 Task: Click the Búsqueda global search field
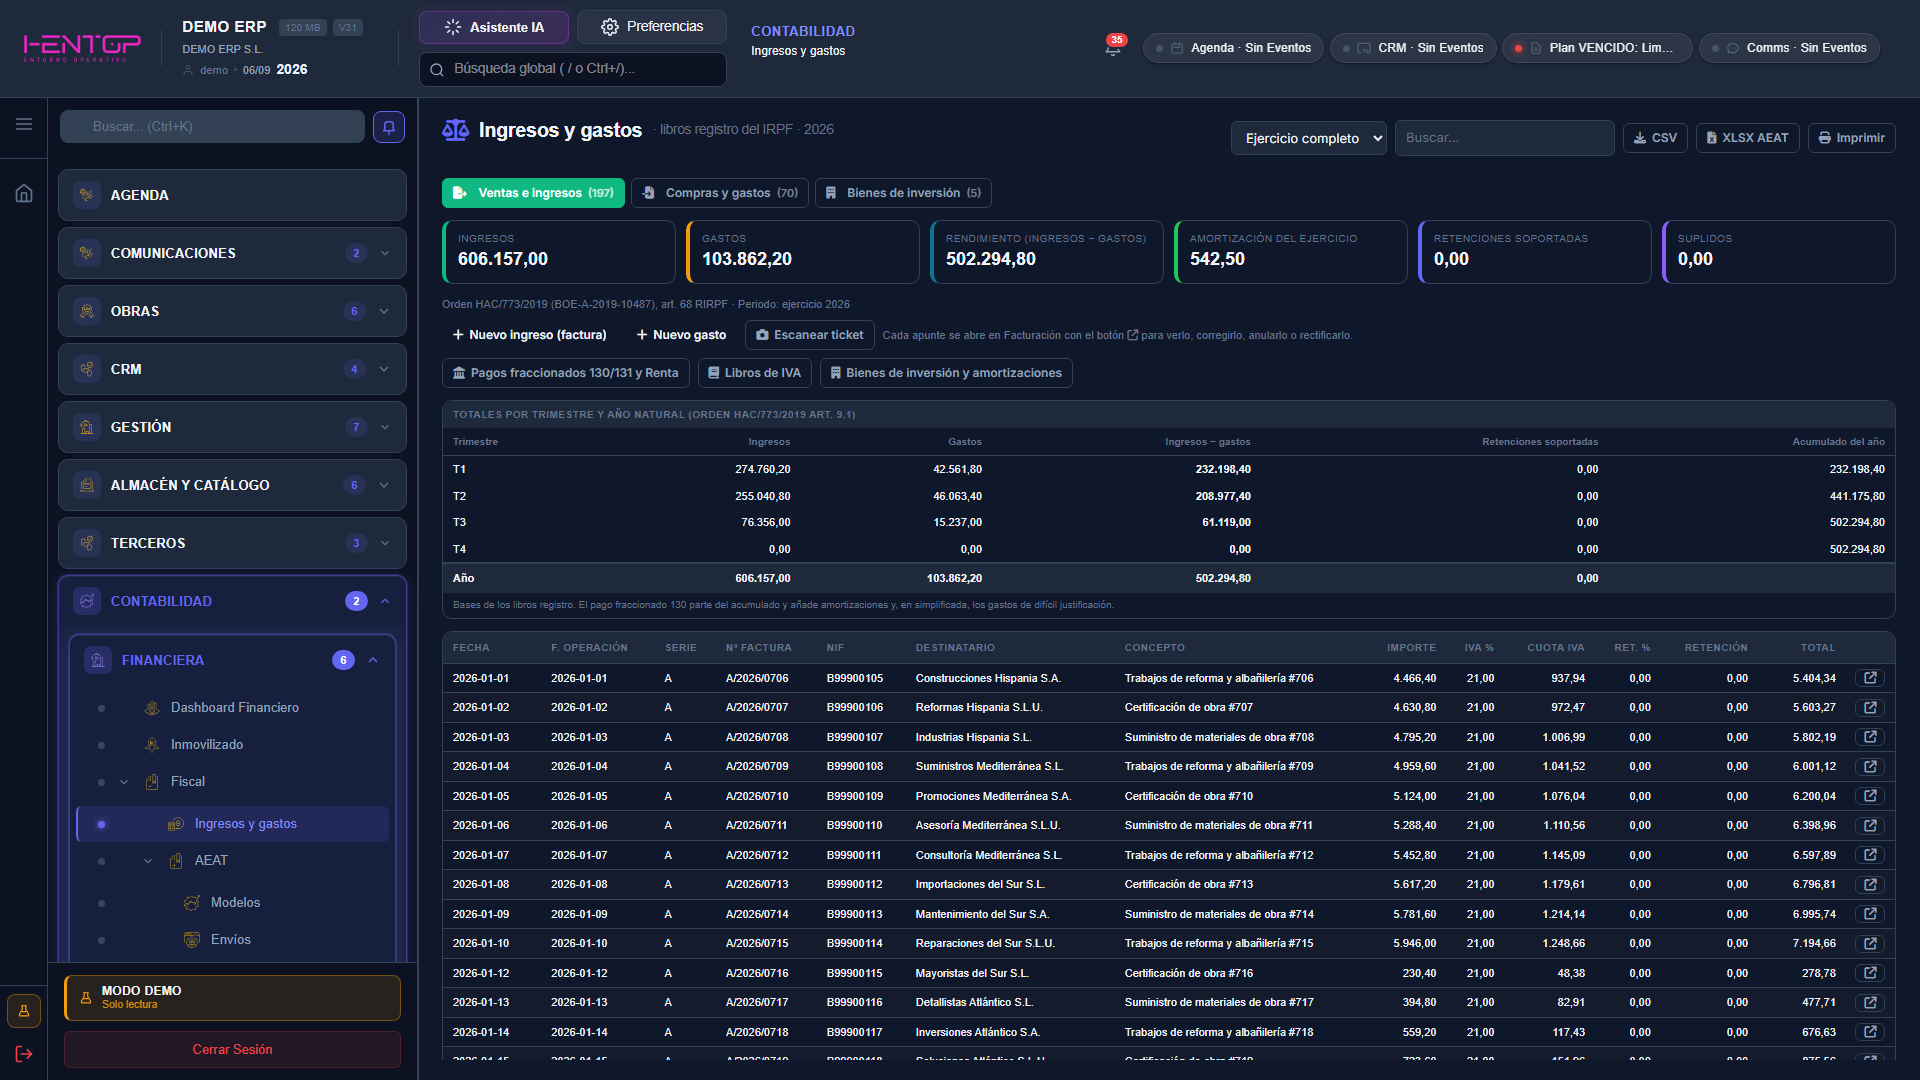tap(572, 69)
